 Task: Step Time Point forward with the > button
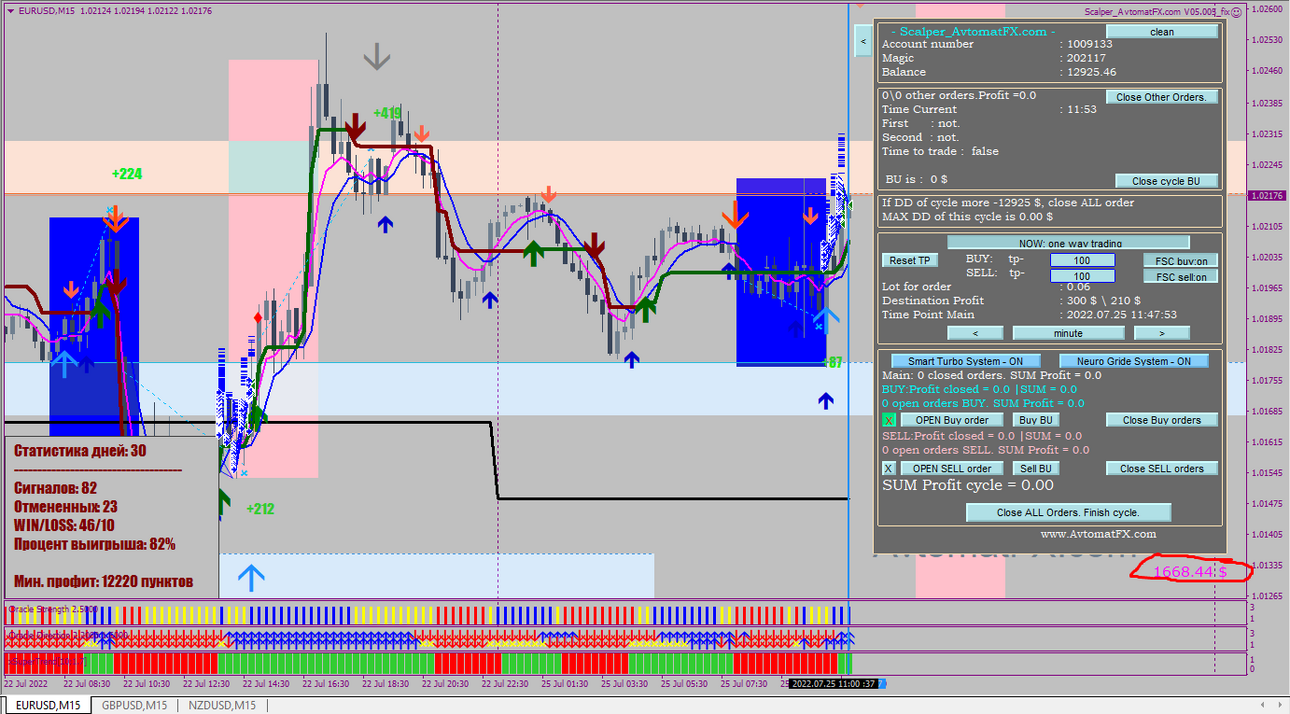pos(1161,333)
